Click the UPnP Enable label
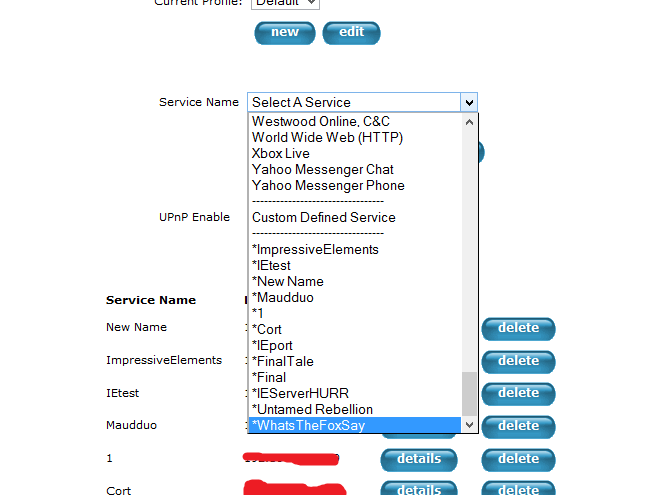This screenshot has width=655, height=495. pos(194,217)
